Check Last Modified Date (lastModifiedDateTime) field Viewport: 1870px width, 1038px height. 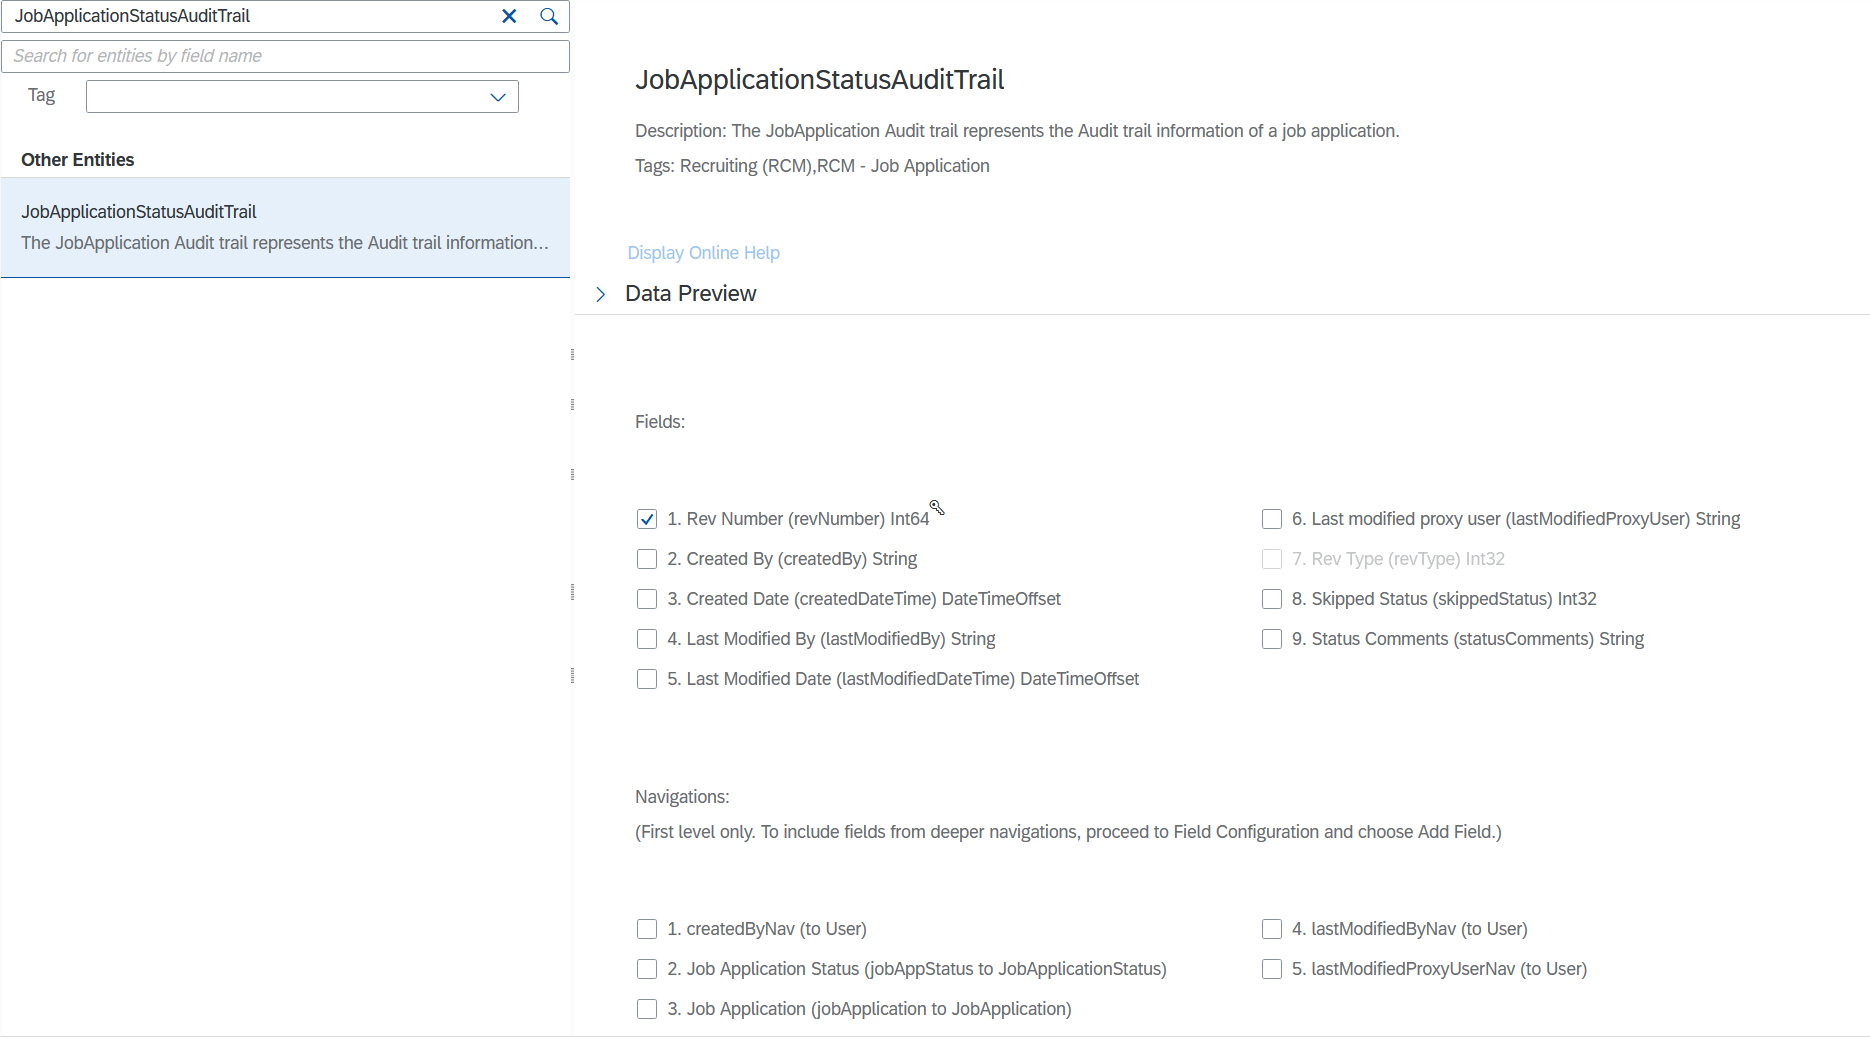tap(647, 679)
